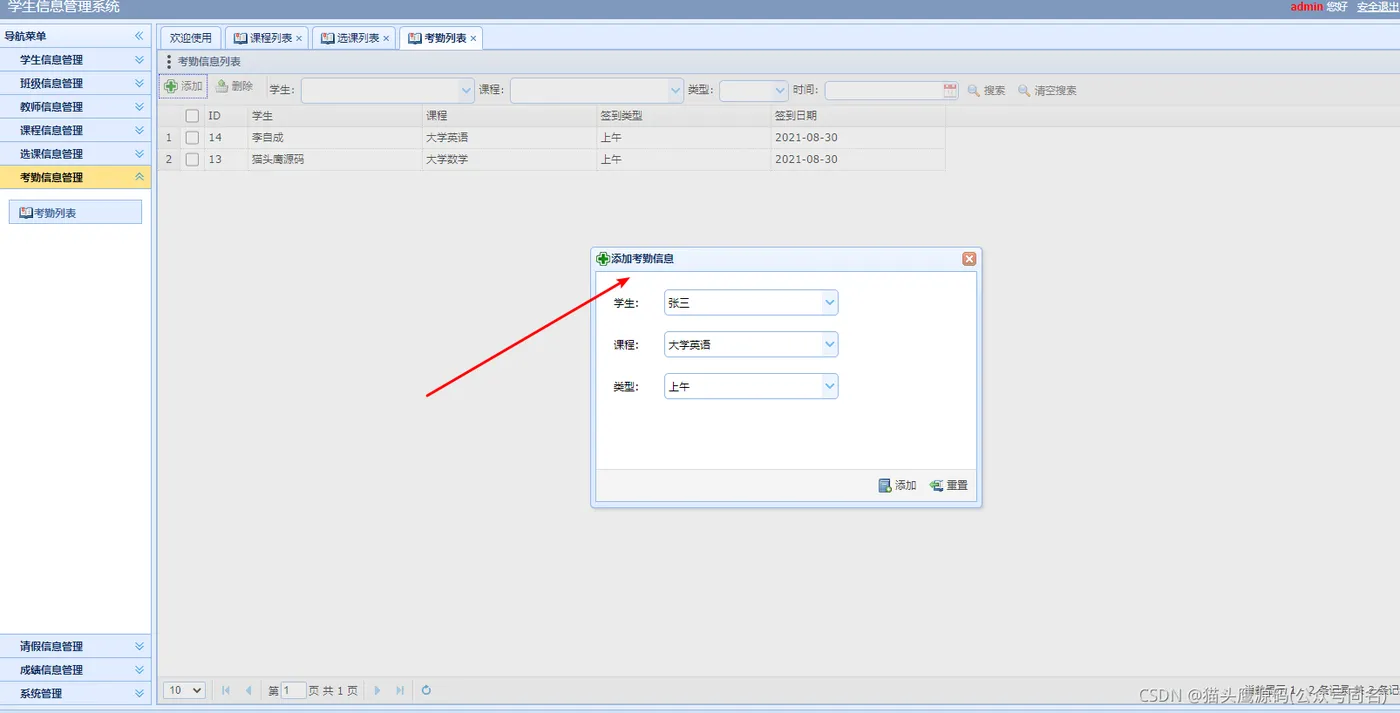Go to first page in pagination bar
This screenshot has width=1400, height=713.
point(226,690)
